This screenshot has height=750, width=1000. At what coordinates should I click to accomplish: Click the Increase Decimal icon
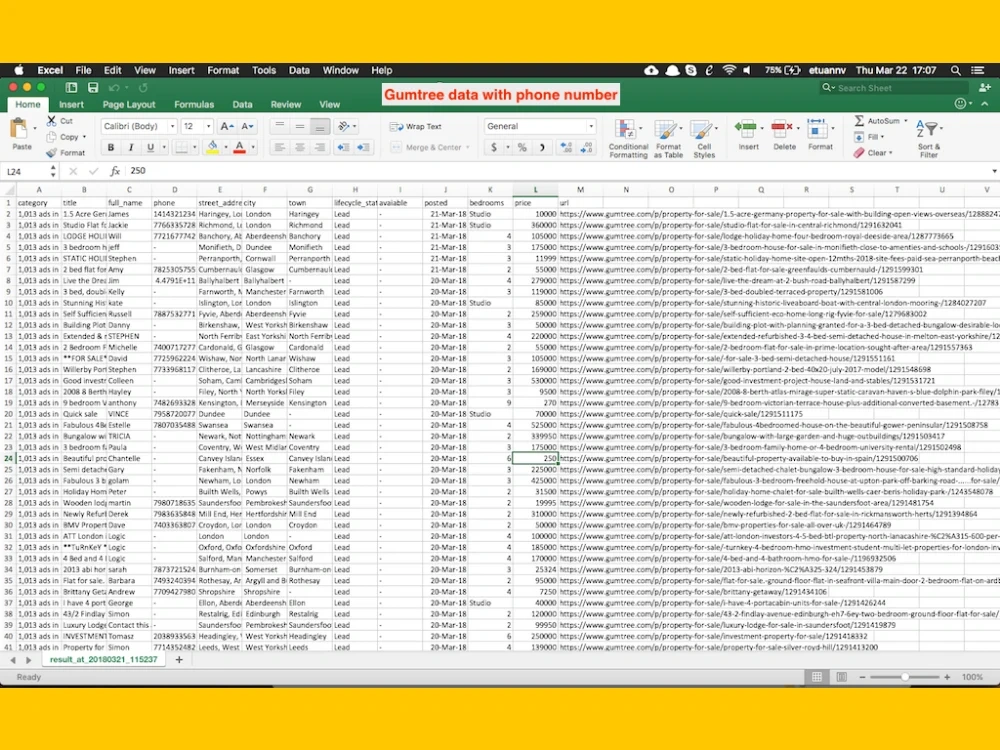[x=566, y=147]
